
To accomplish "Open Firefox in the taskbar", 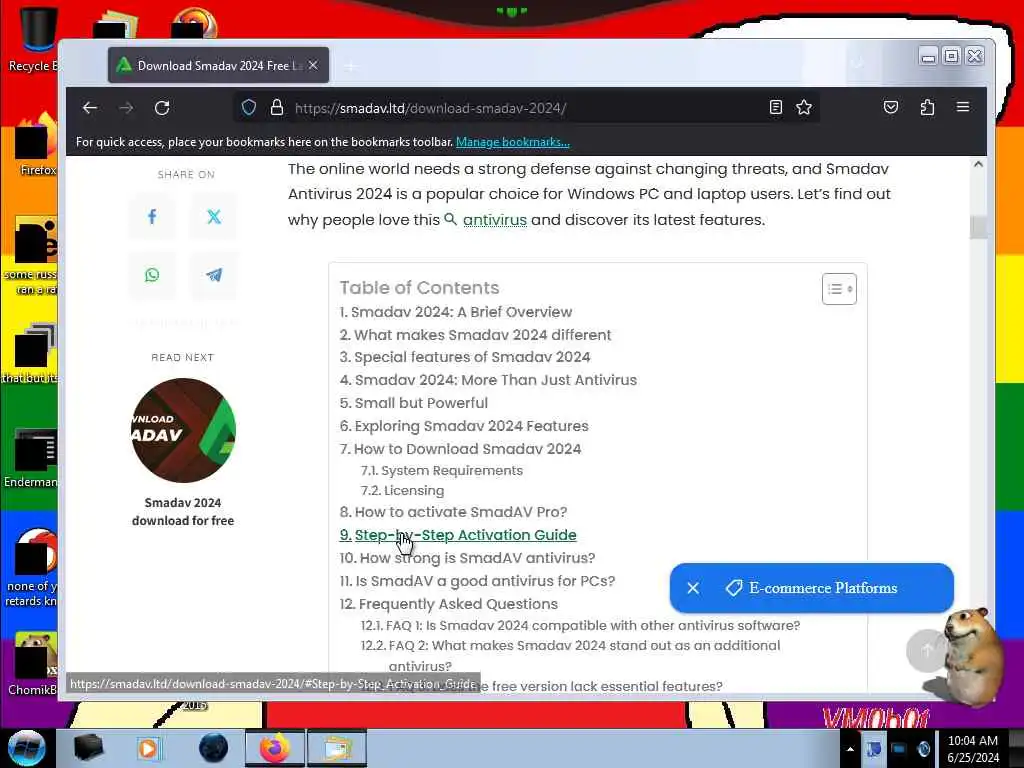I will coord(274,748).
